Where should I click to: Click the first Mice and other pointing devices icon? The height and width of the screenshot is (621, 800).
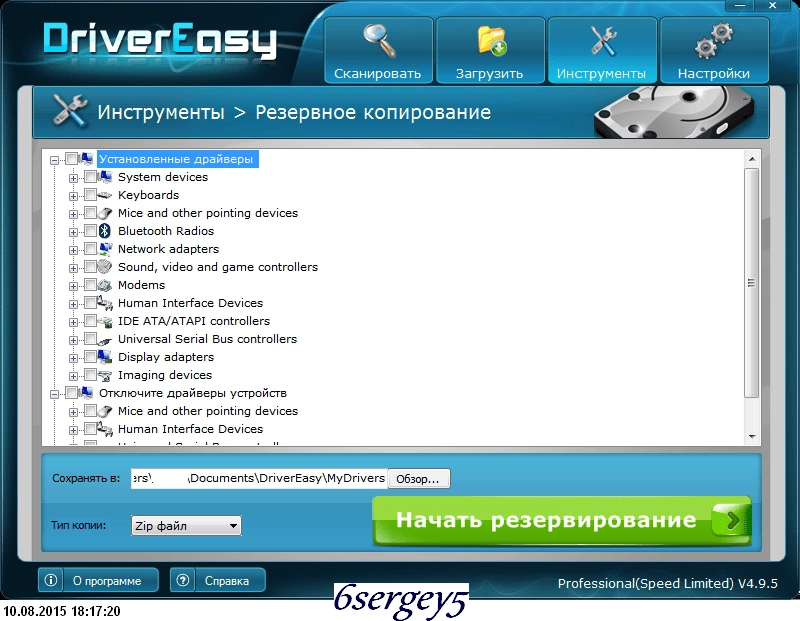[x=105, y=213]
